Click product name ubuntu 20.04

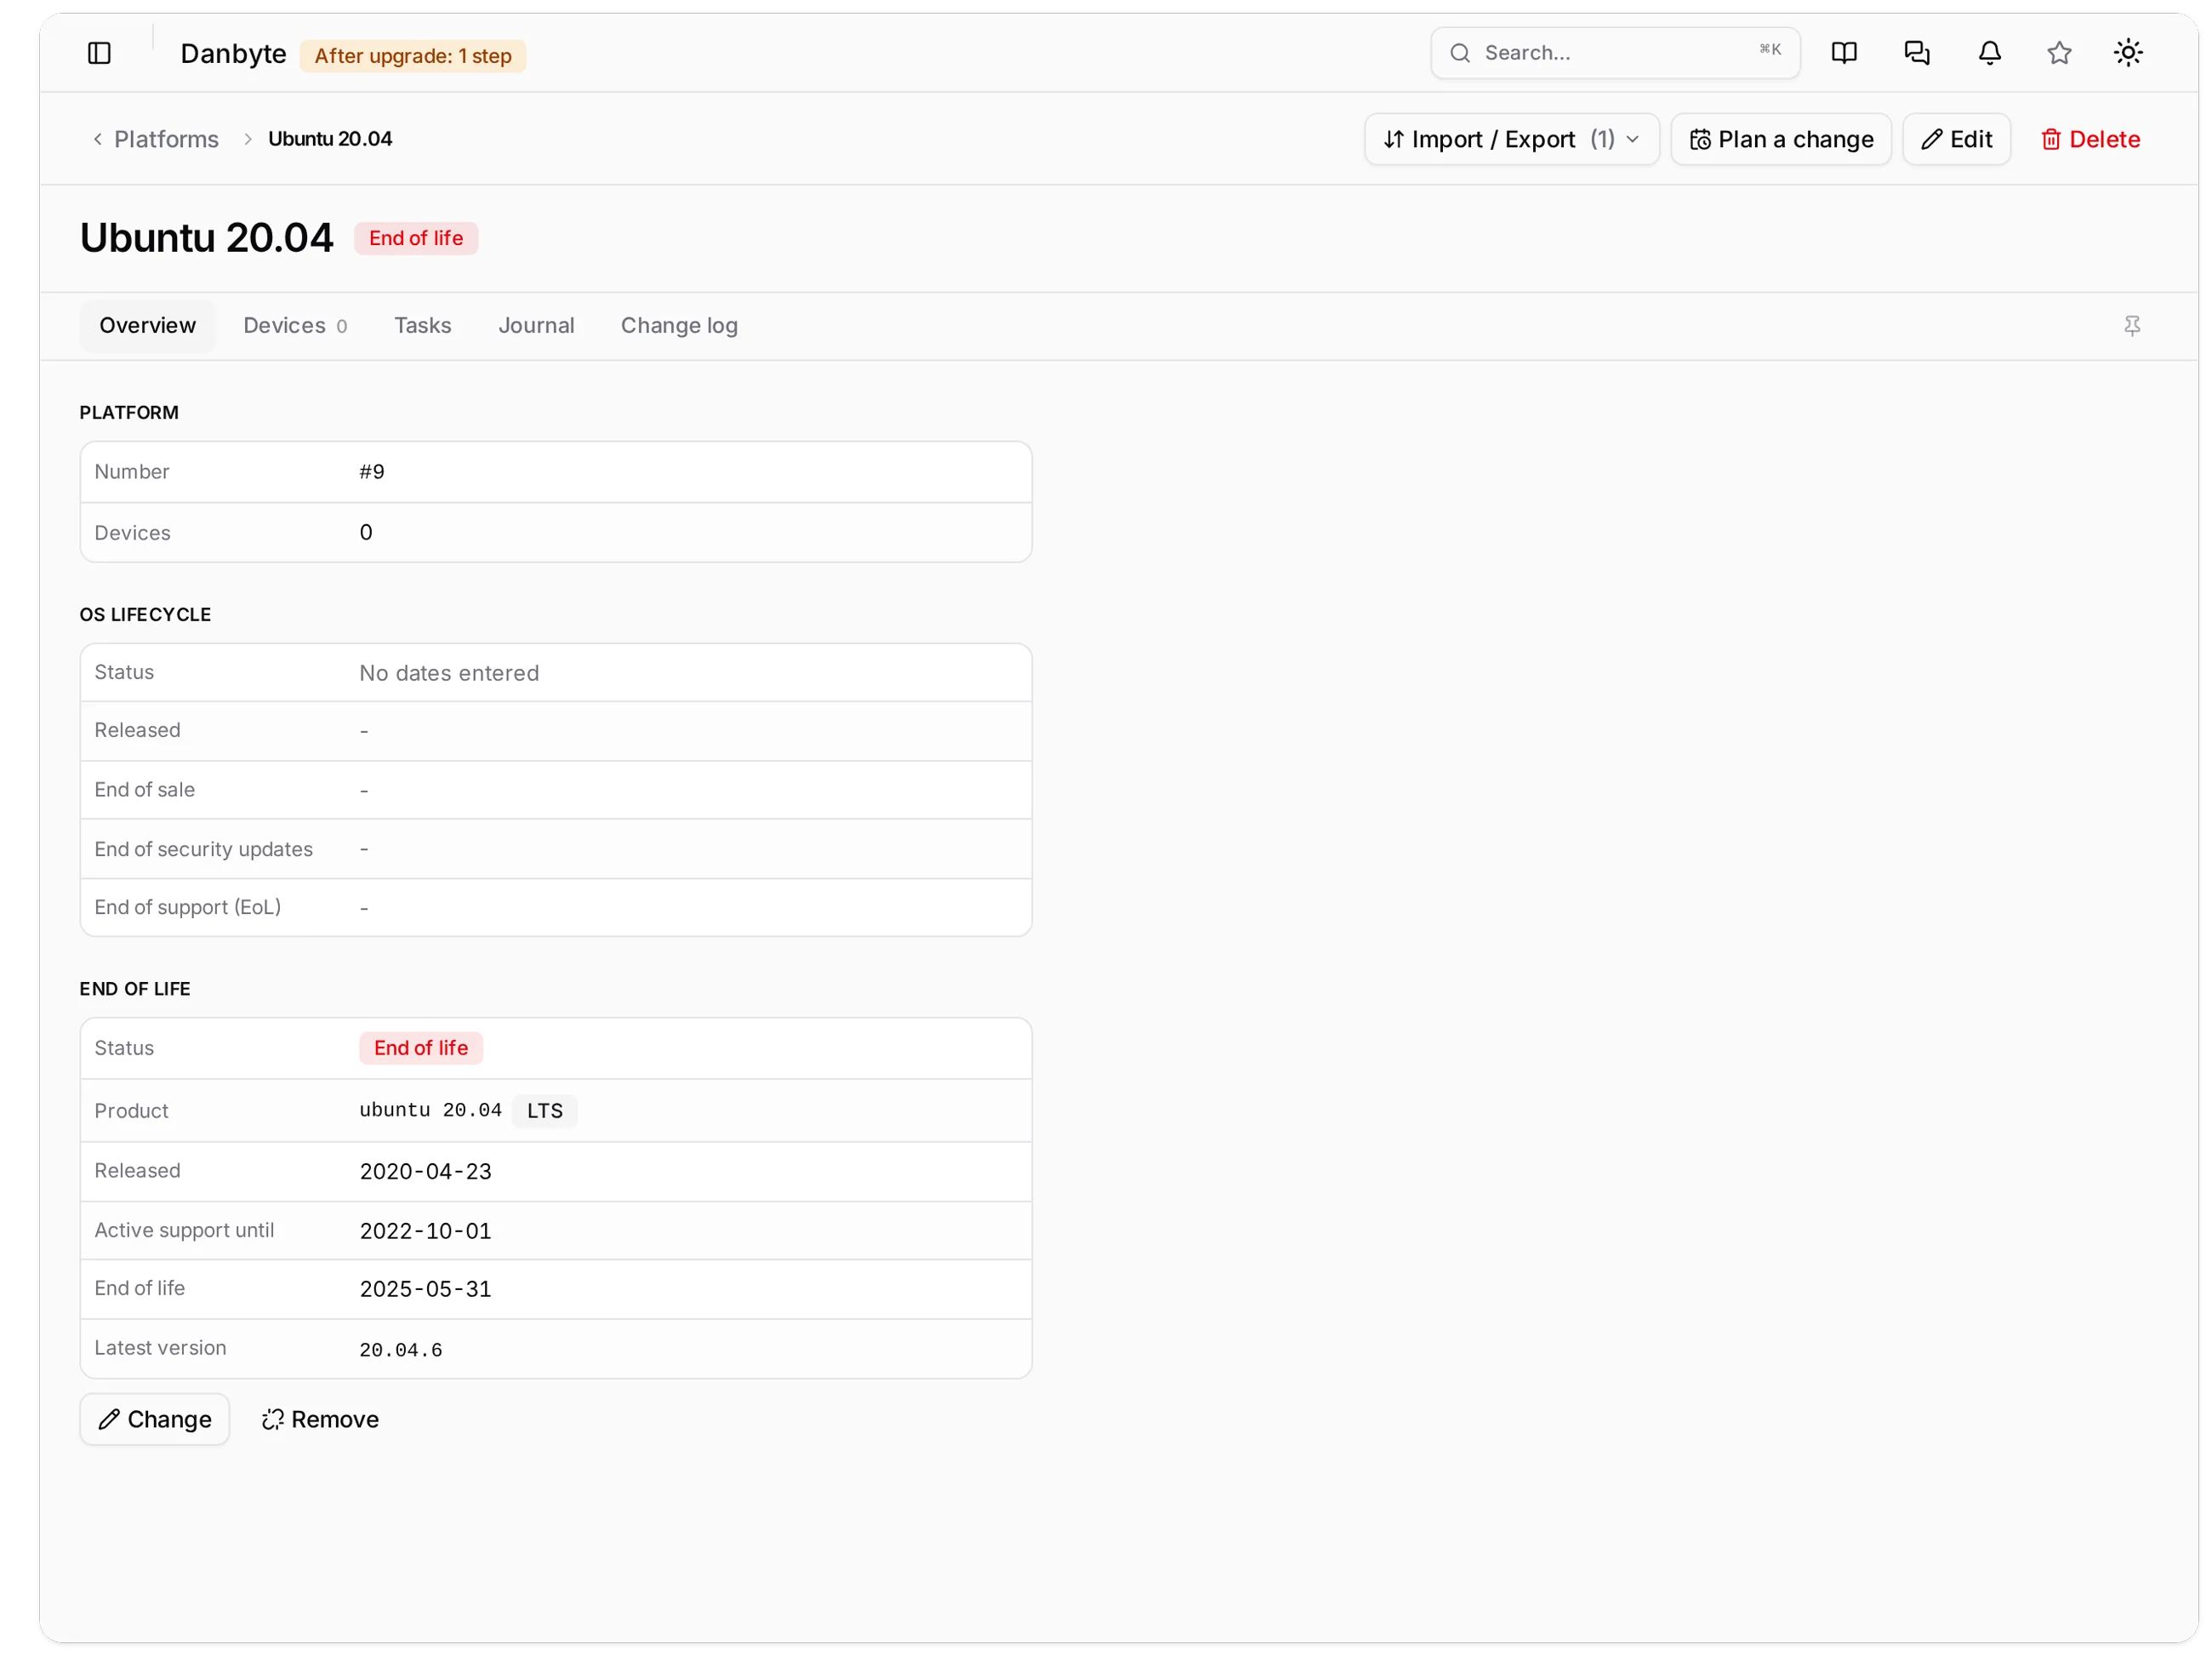click(x=431, y=1110)
